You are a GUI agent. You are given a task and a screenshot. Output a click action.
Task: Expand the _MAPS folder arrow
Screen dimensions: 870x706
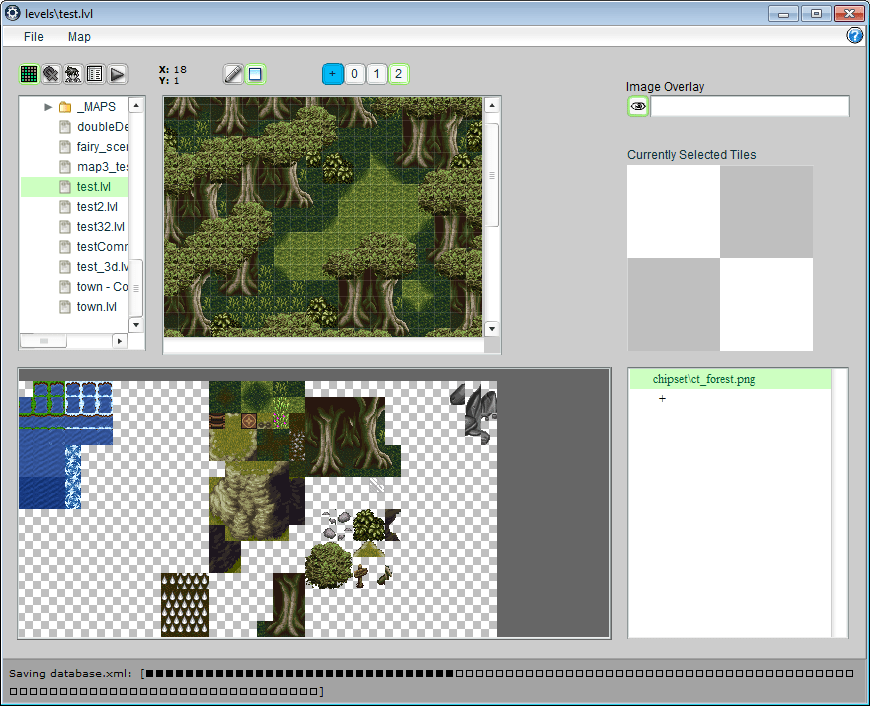(47, 107)
